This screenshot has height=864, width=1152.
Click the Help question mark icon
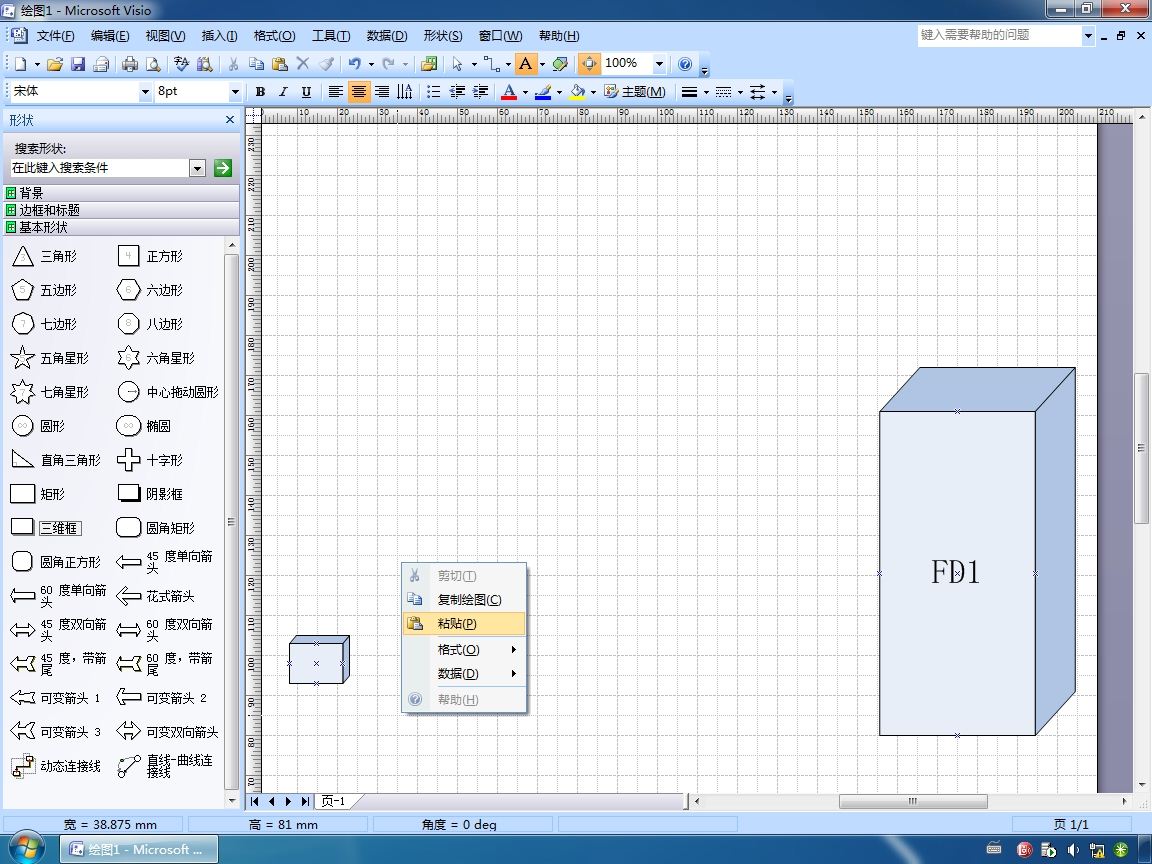tap(685, 64)
